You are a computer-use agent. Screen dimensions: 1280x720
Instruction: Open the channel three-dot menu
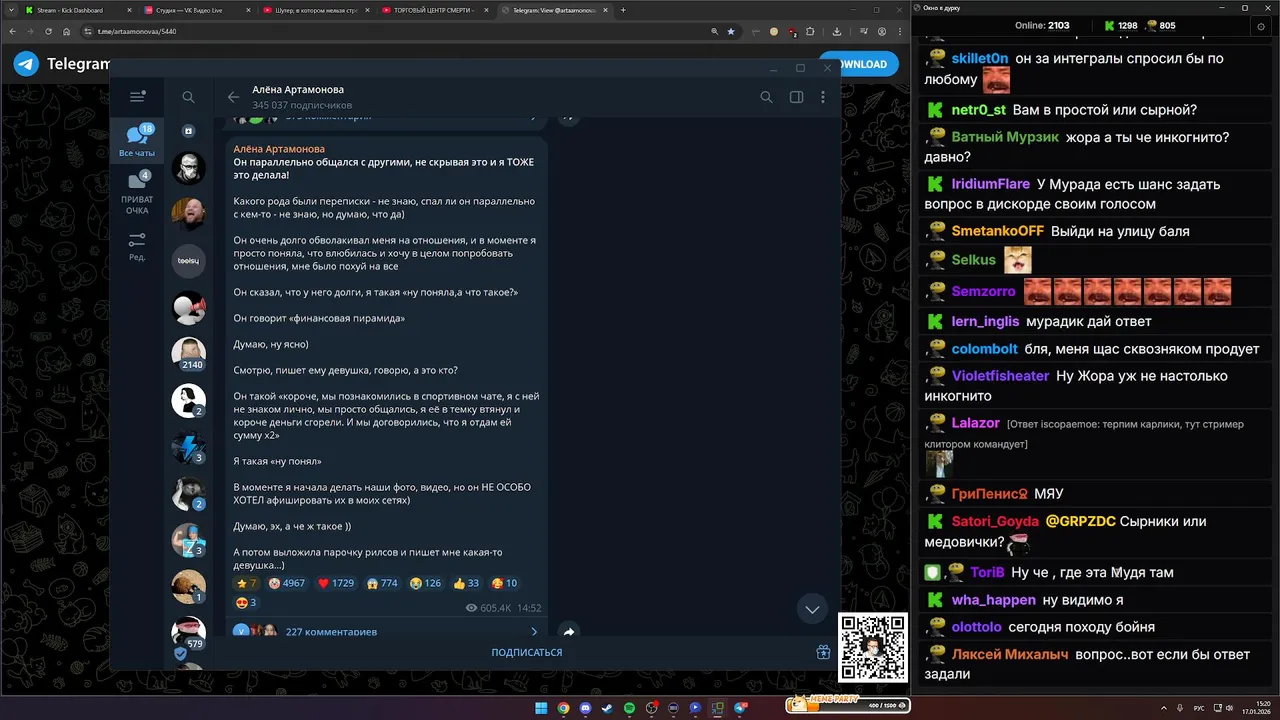click(x=823, y=97)
